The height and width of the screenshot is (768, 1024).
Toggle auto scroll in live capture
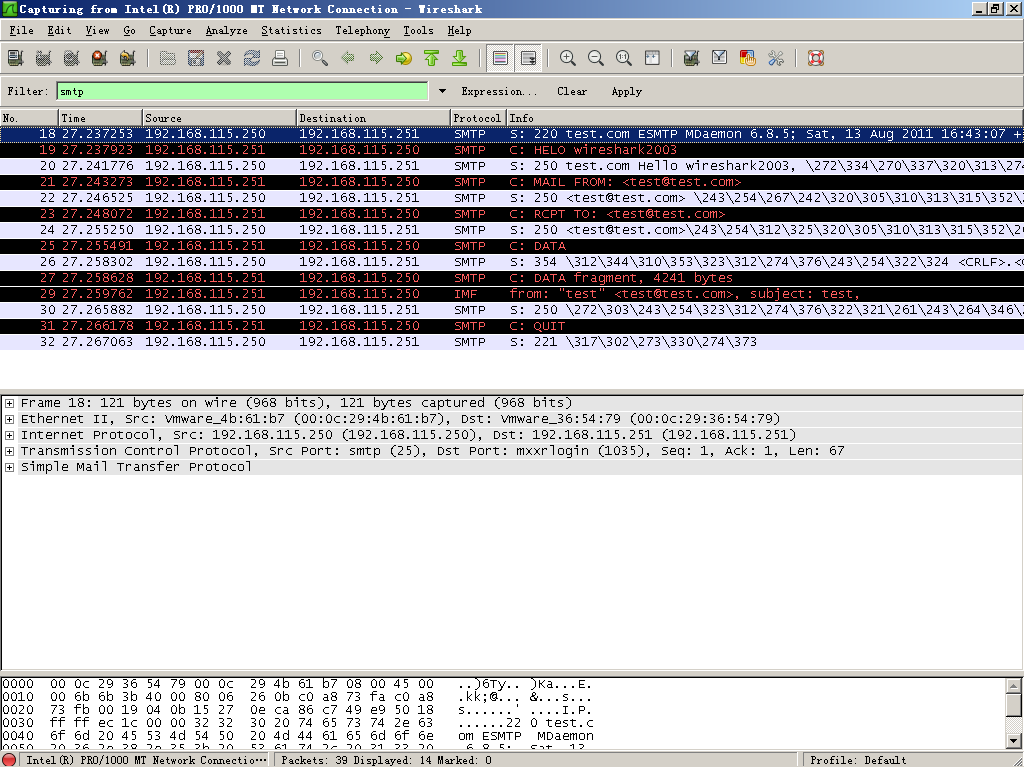click(x=528, y=58)
